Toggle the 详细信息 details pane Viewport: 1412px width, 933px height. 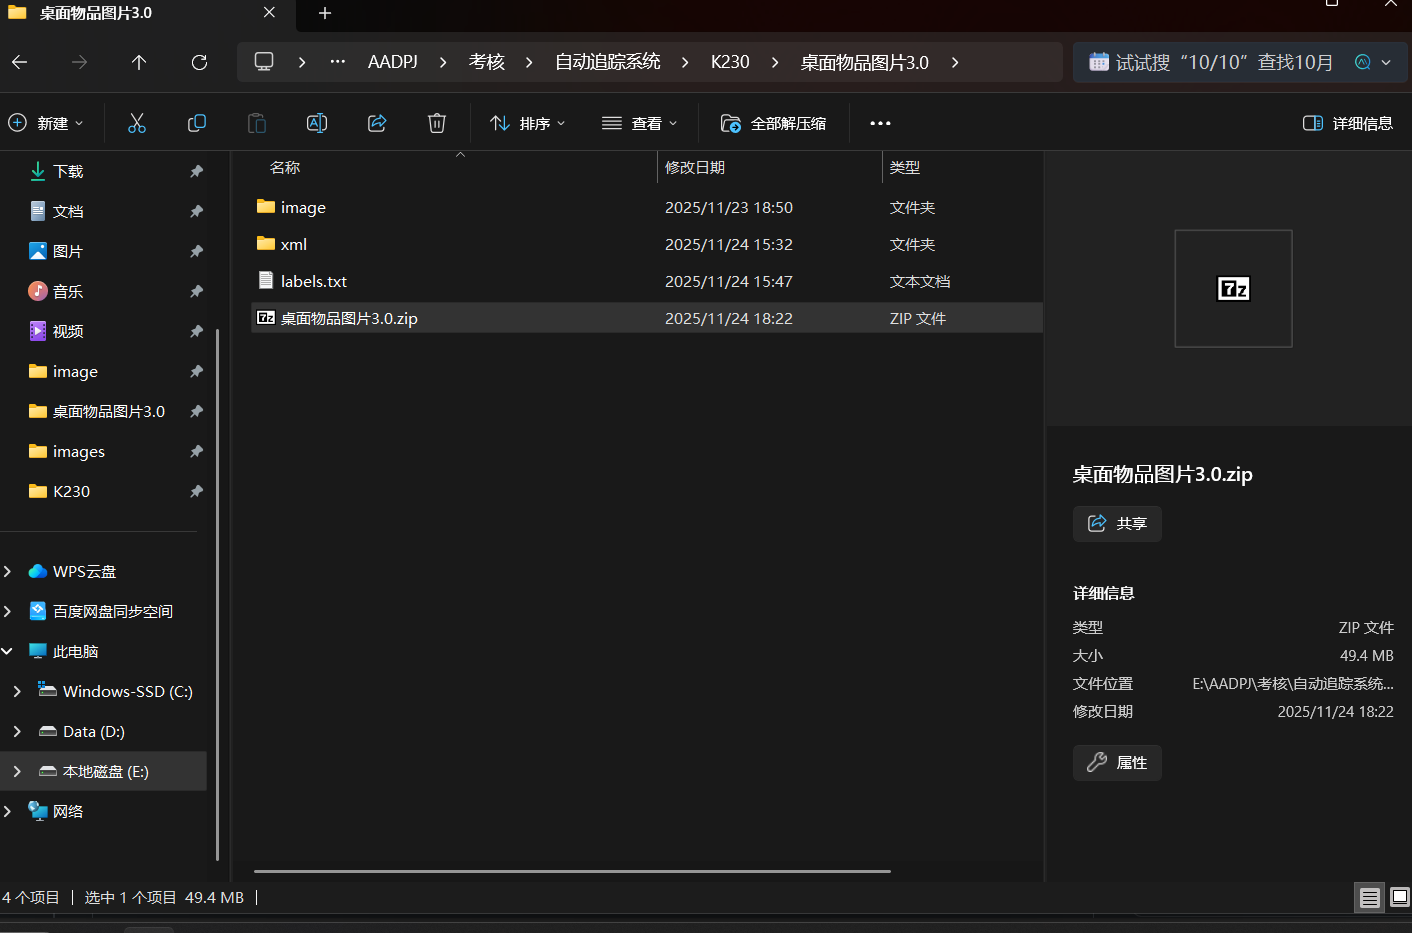coord(1348,123)
